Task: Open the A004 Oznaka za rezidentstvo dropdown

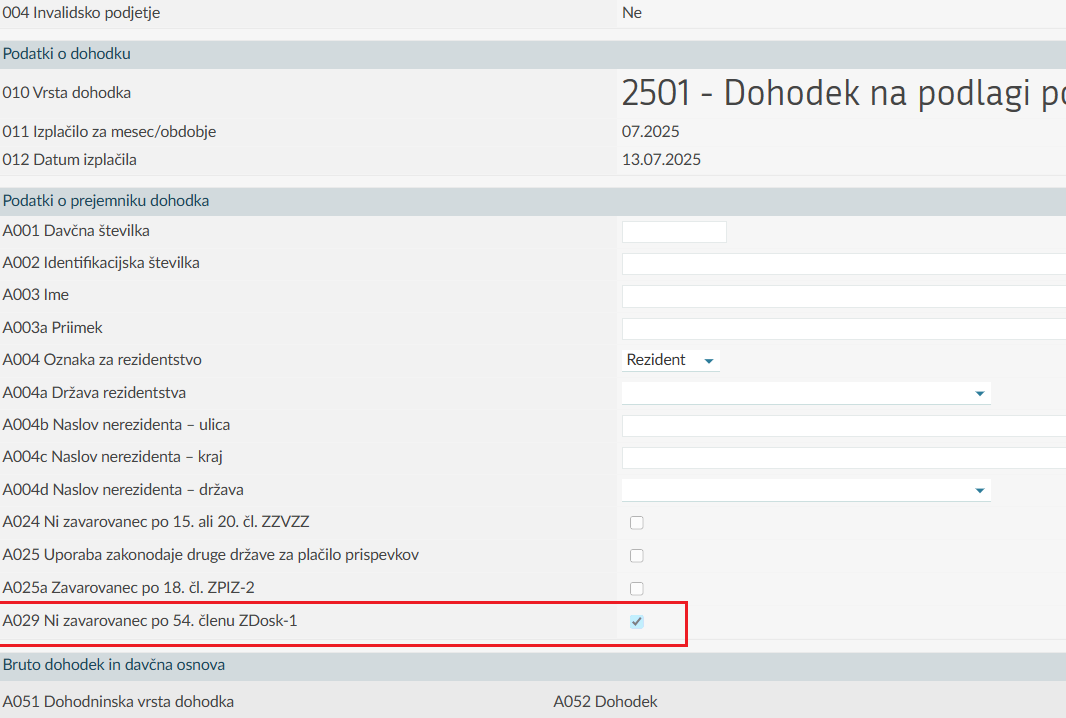Action: (670, 360)
